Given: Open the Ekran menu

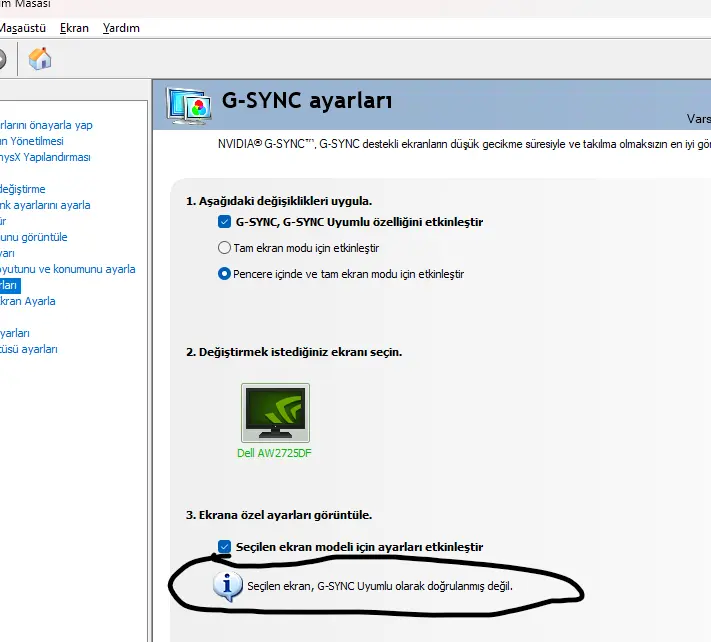Looking at the screenshot, I should [74, 28].
